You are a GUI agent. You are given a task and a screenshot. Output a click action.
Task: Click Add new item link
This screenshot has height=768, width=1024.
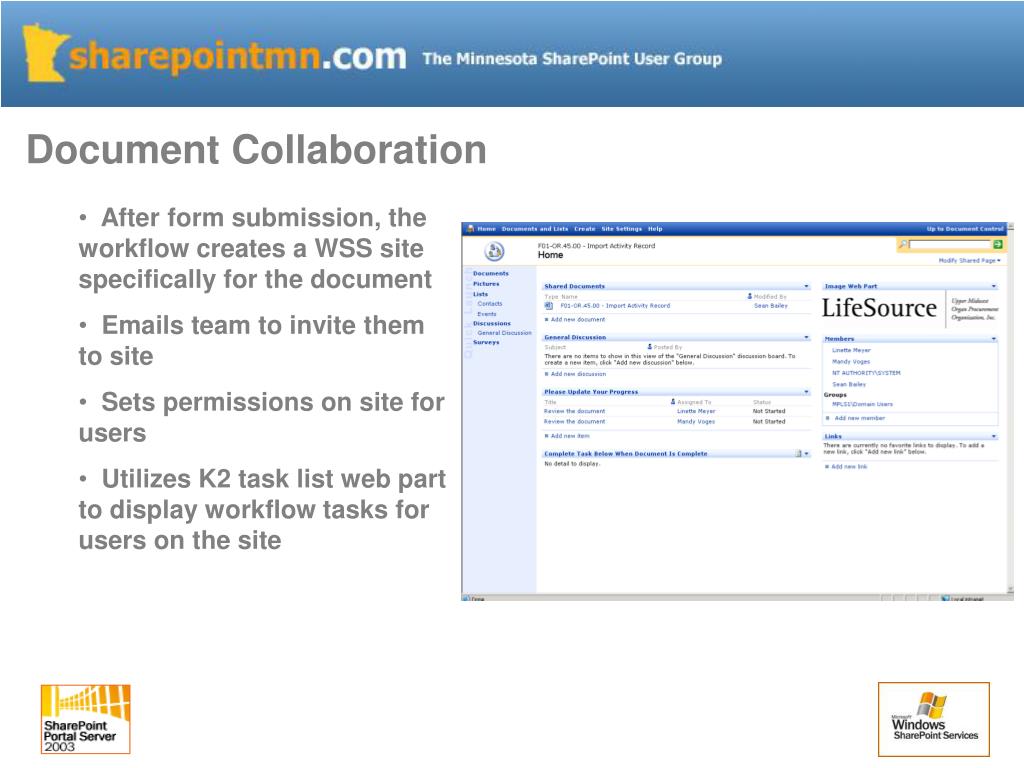(569, 436)
